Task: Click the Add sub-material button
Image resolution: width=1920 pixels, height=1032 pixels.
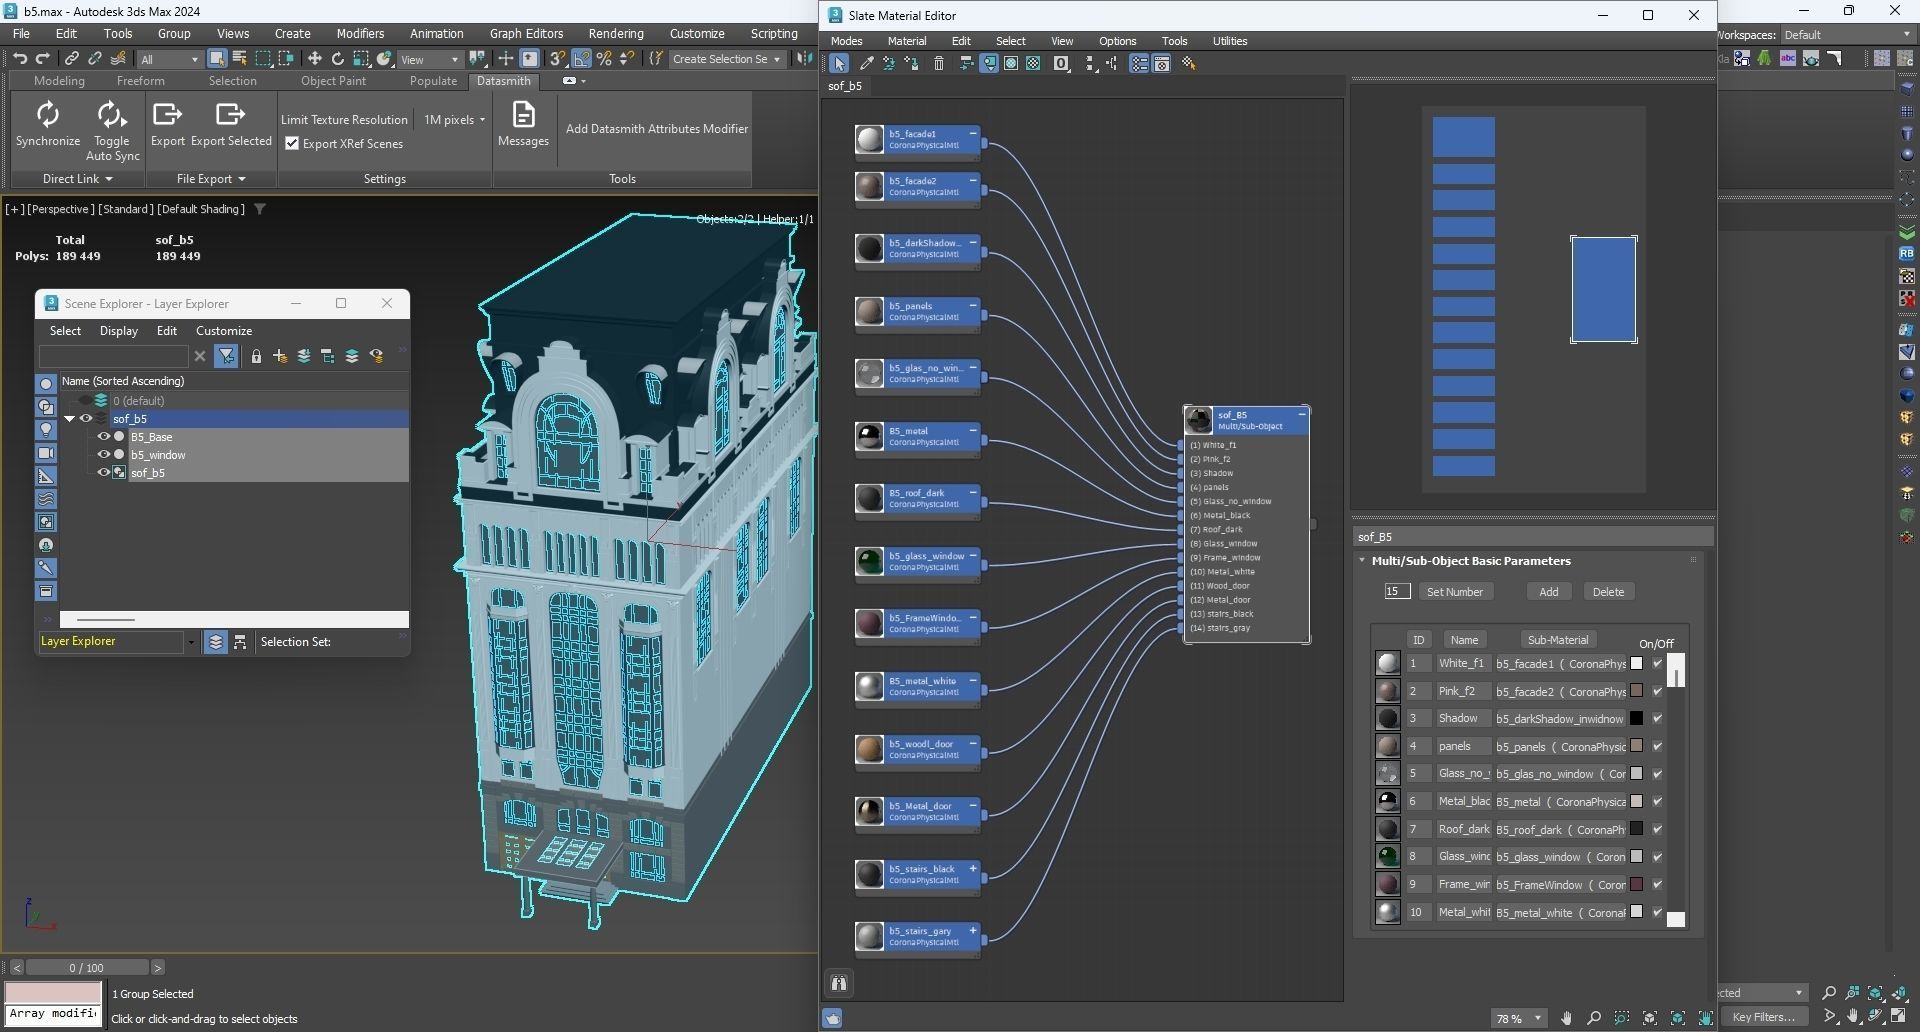Action: click(x=1548, y=592)
